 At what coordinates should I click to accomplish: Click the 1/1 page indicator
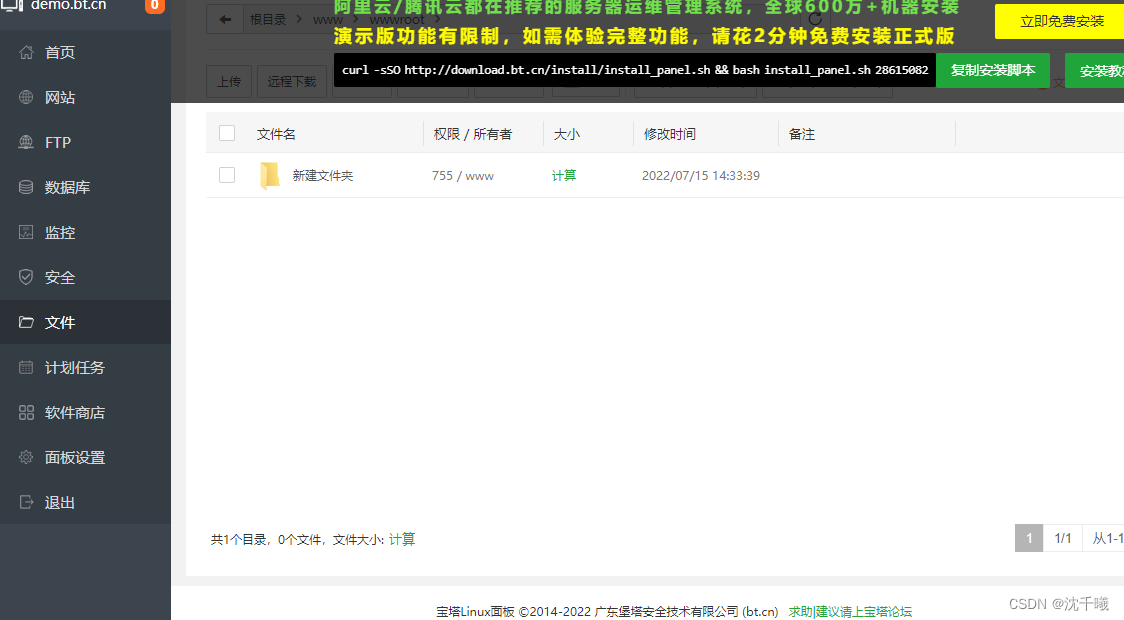click(1062, 538)
